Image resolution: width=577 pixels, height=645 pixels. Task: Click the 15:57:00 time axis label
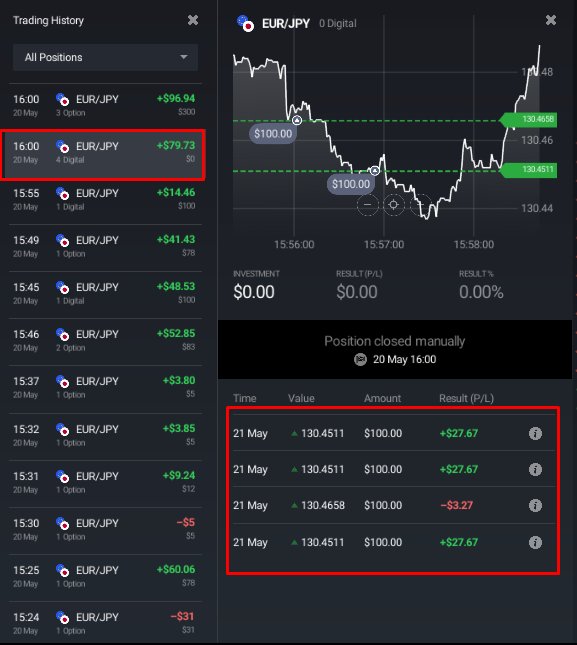pos(384,245)
